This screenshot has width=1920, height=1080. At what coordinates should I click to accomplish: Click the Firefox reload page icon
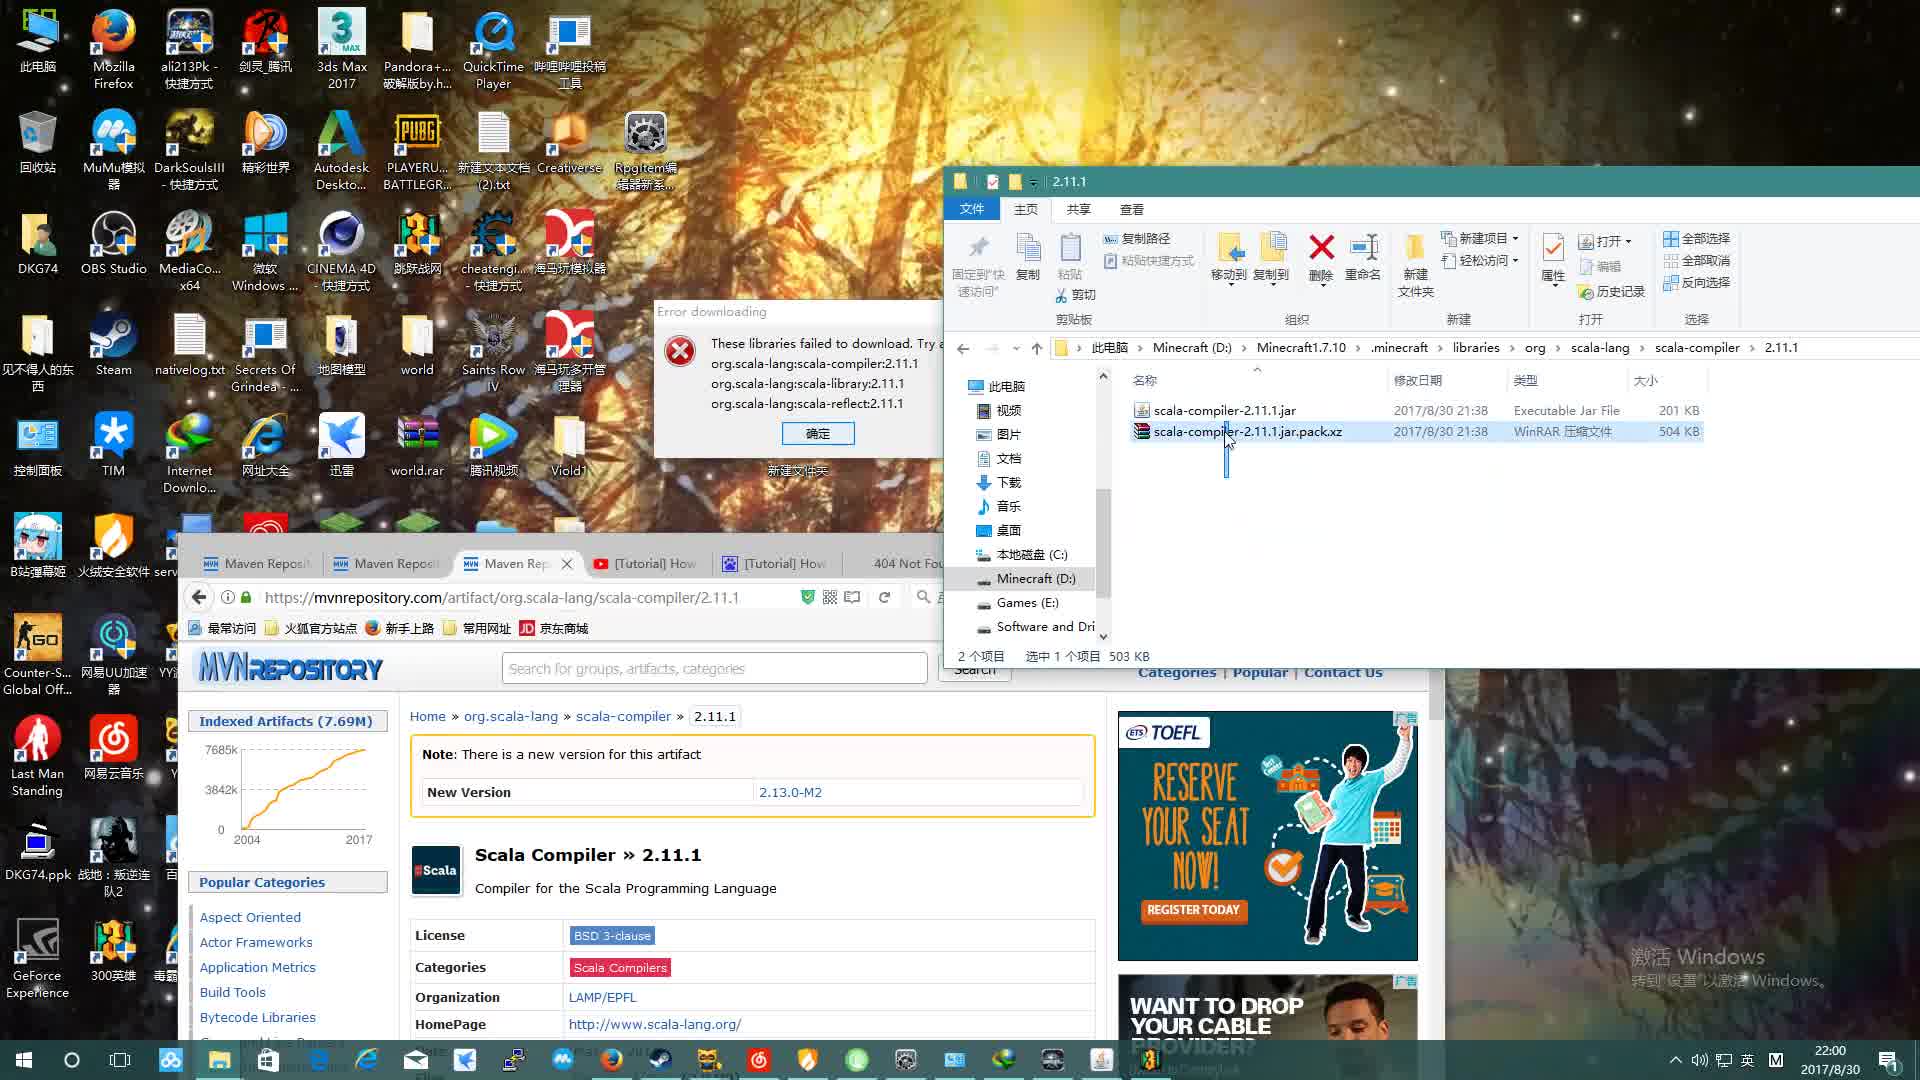(x=884, y=597)
